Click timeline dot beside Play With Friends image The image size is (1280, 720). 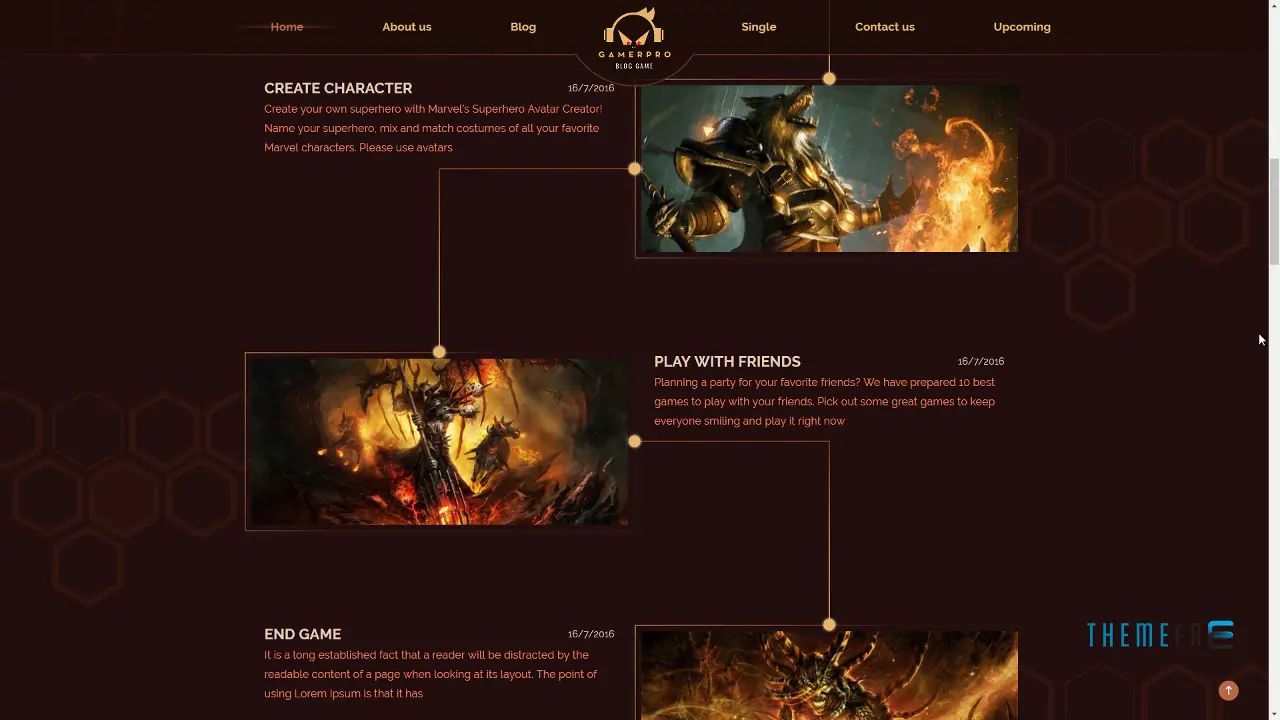tap(634, 441)
